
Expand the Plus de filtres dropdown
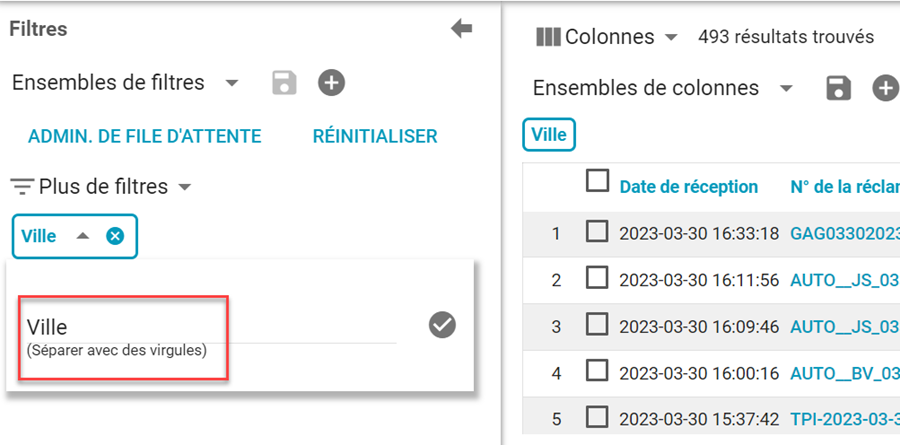click(x=185, y=187)
